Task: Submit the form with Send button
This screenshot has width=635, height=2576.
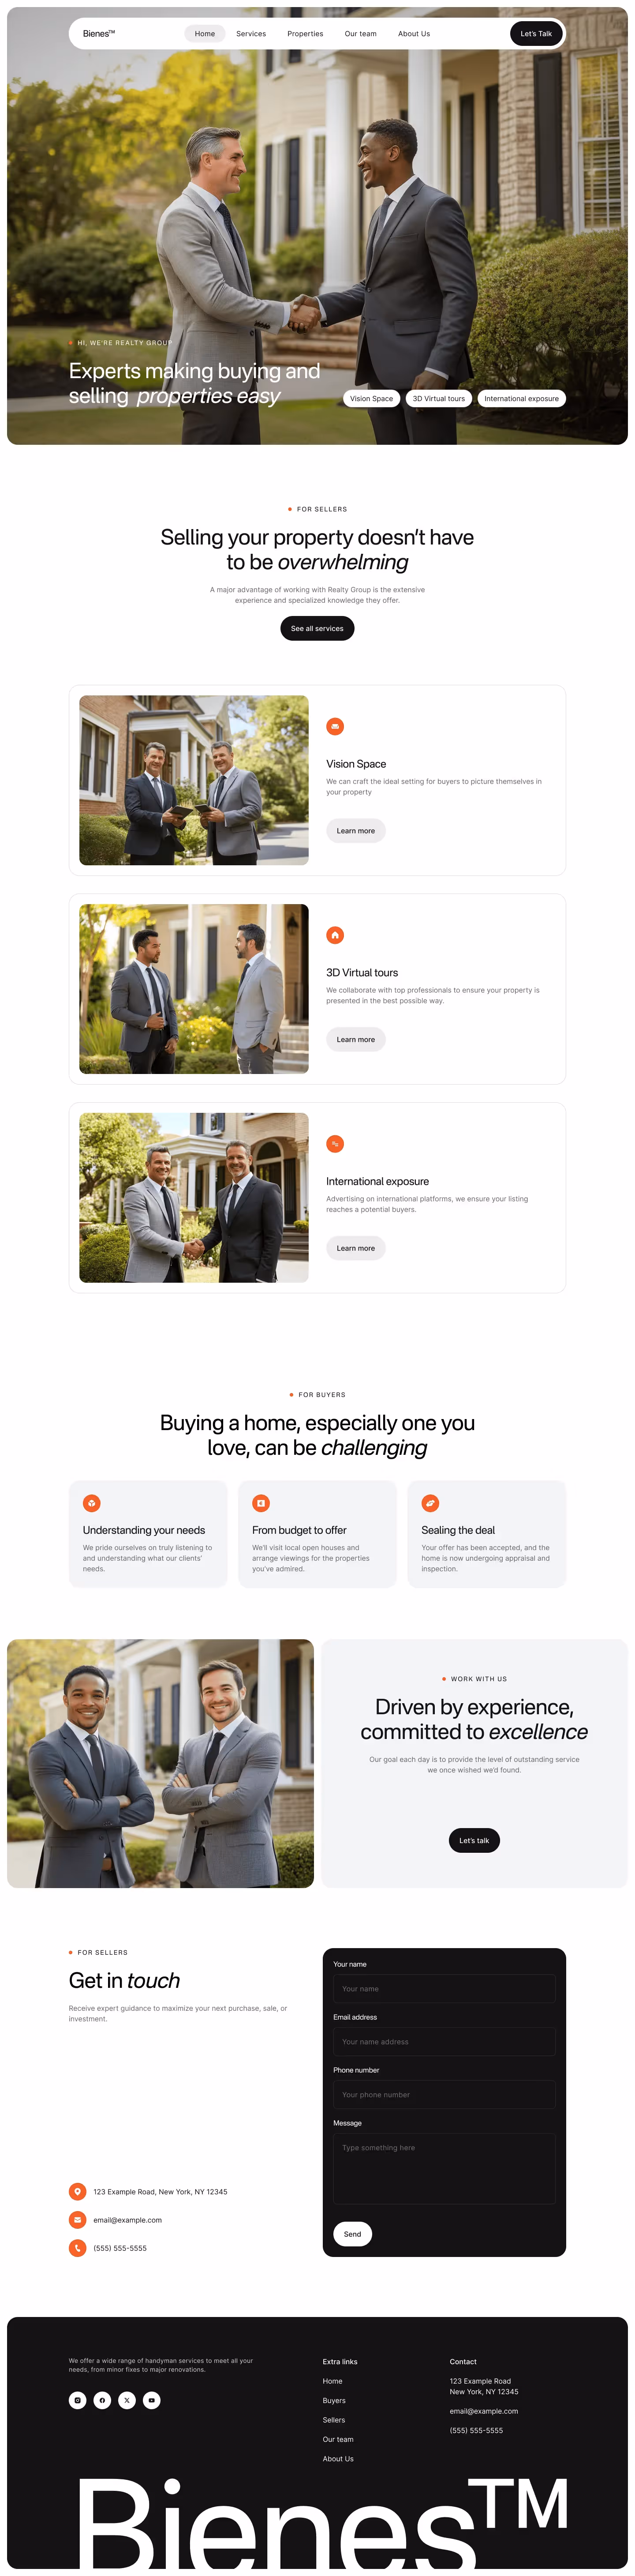Action: coord(352,2234)
